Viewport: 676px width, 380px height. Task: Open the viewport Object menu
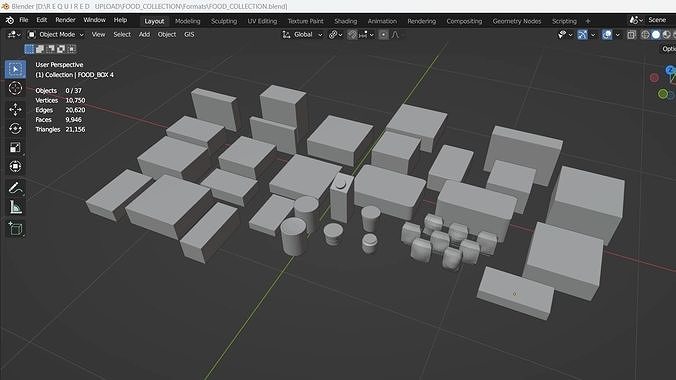pos(166,35)
